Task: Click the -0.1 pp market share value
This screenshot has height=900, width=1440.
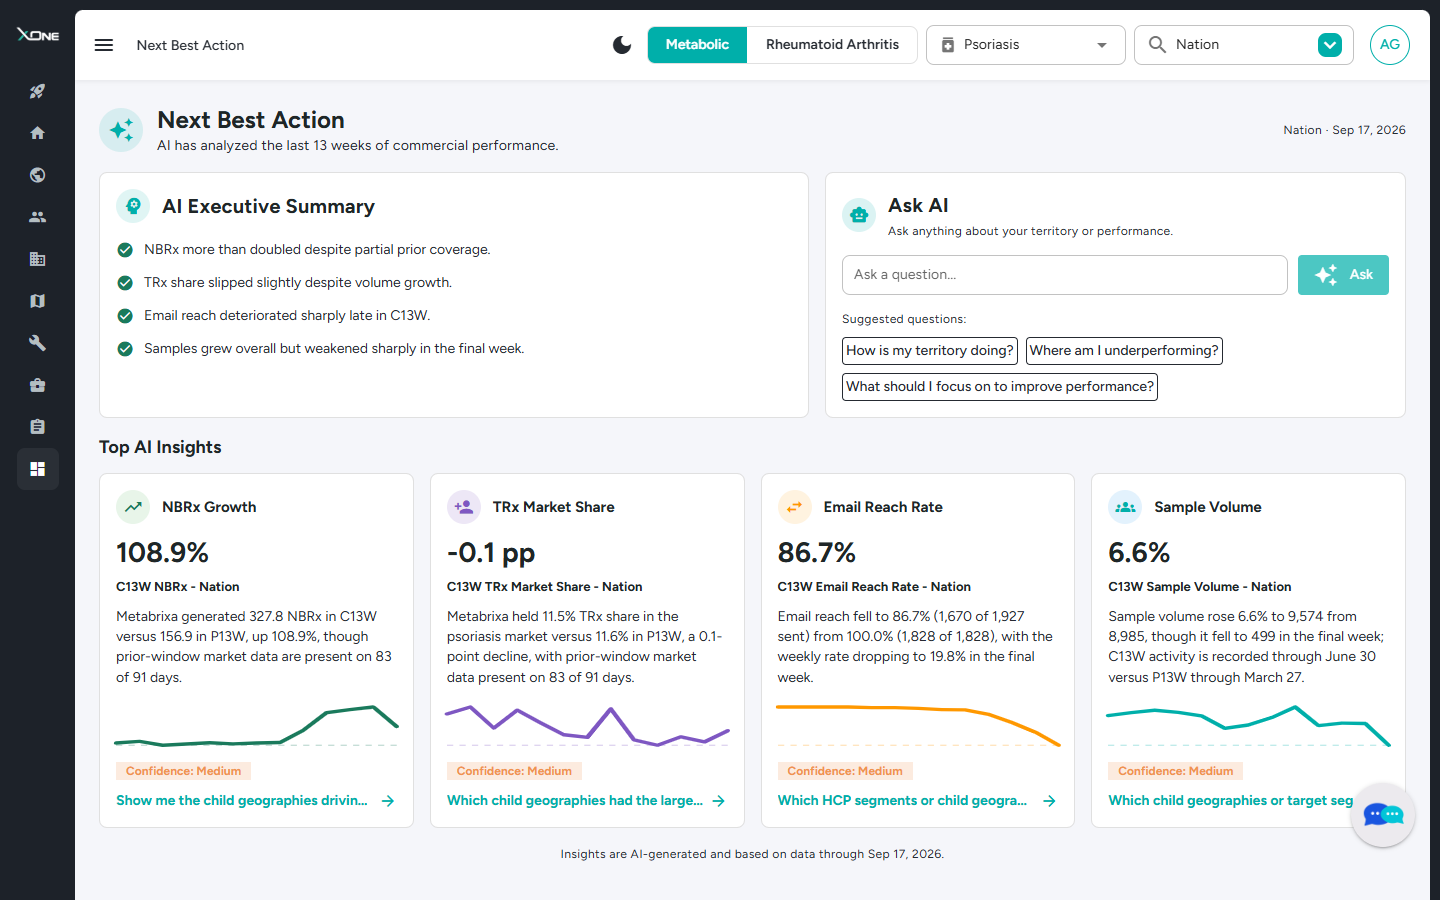Action: click(x=491, y=553)
